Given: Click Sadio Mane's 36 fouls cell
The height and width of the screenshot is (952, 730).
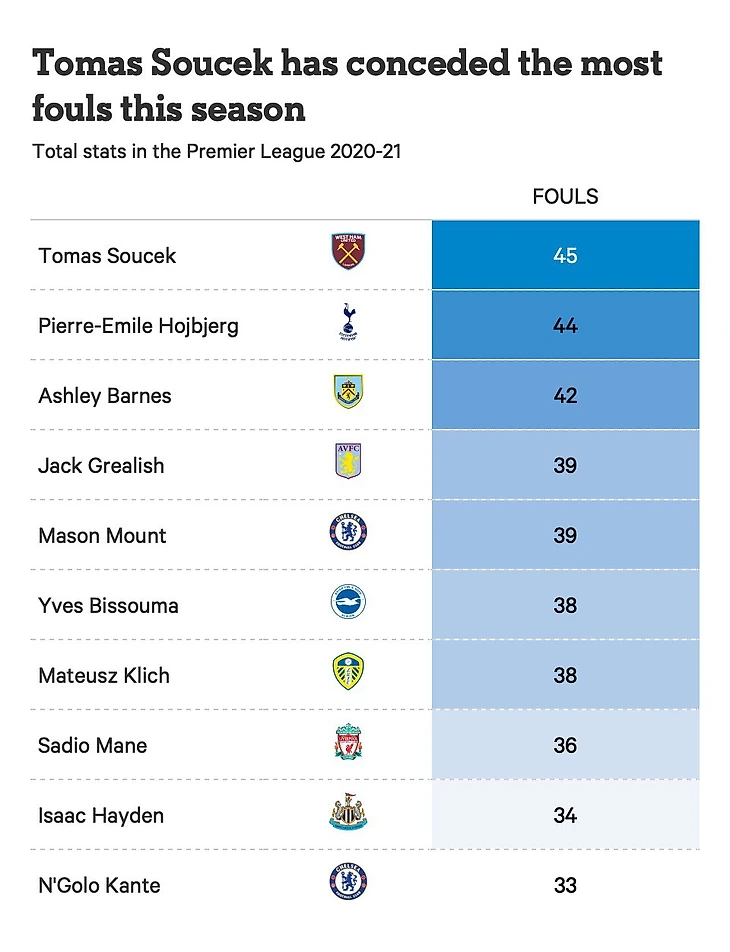Looking at the screenshot, I should click(x=565, y=746).
